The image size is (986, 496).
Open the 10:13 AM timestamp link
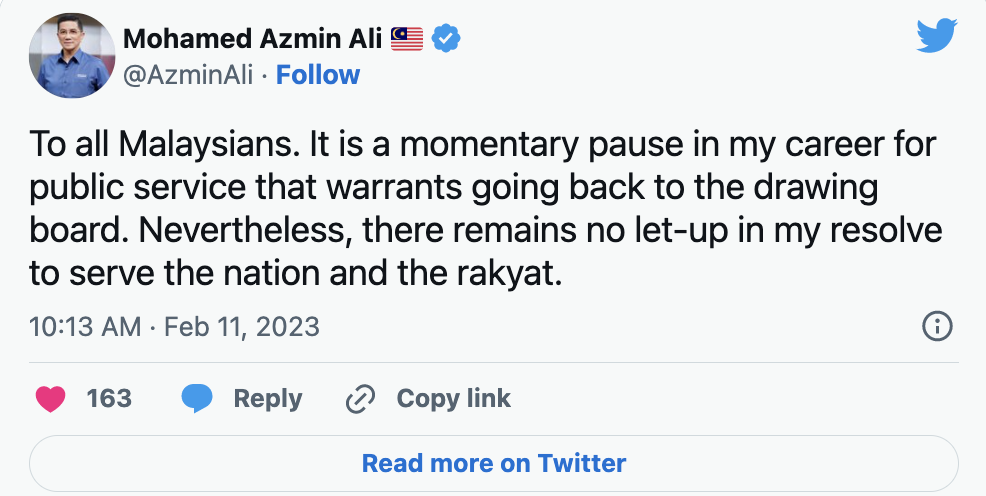(x=85, y=326)
